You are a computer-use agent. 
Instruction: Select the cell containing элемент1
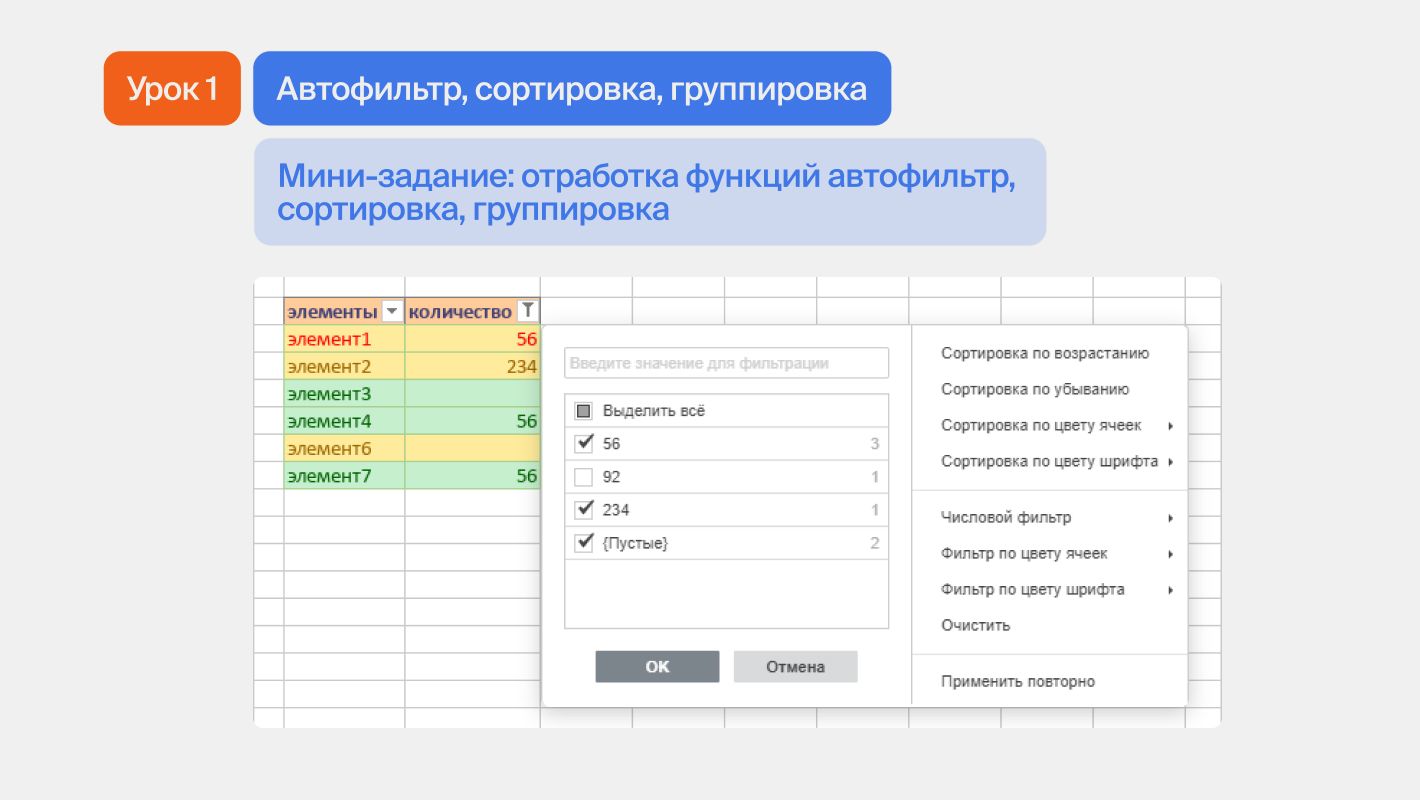pyautogui.click(x=344, y=339)
